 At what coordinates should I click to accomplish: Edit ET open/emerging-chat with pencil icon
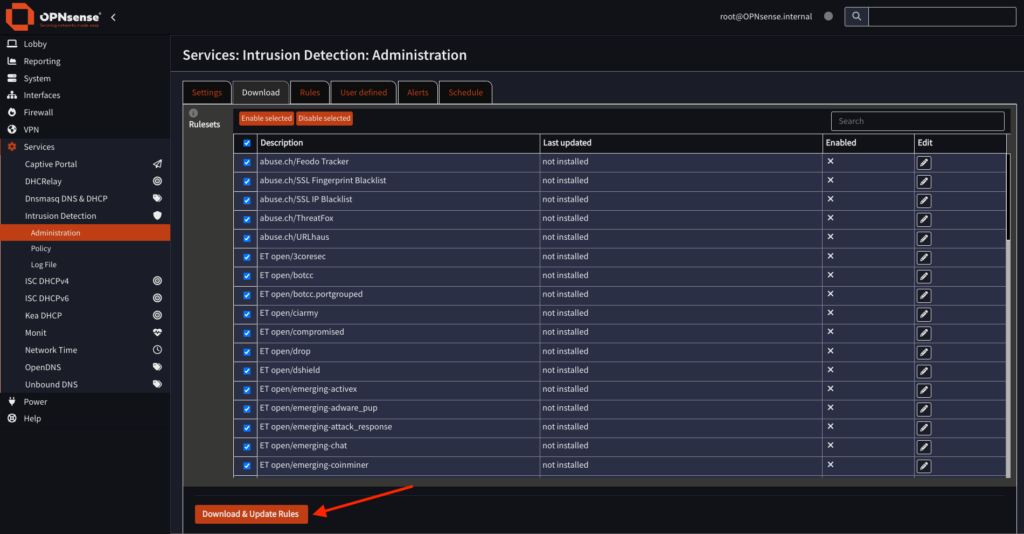(x=923, y=447)
